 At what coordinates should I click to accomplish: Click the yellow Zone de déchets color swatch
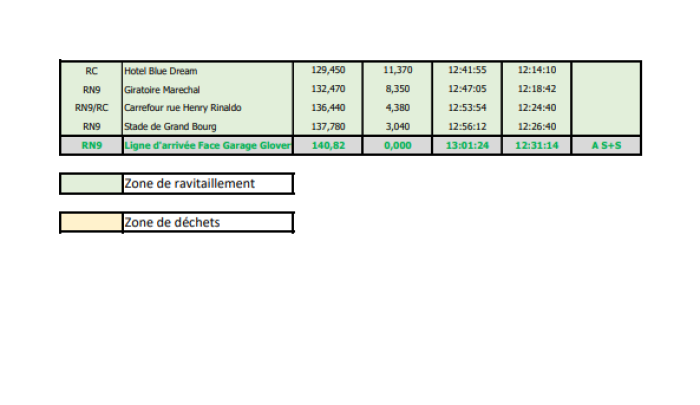tap(91, 222)
